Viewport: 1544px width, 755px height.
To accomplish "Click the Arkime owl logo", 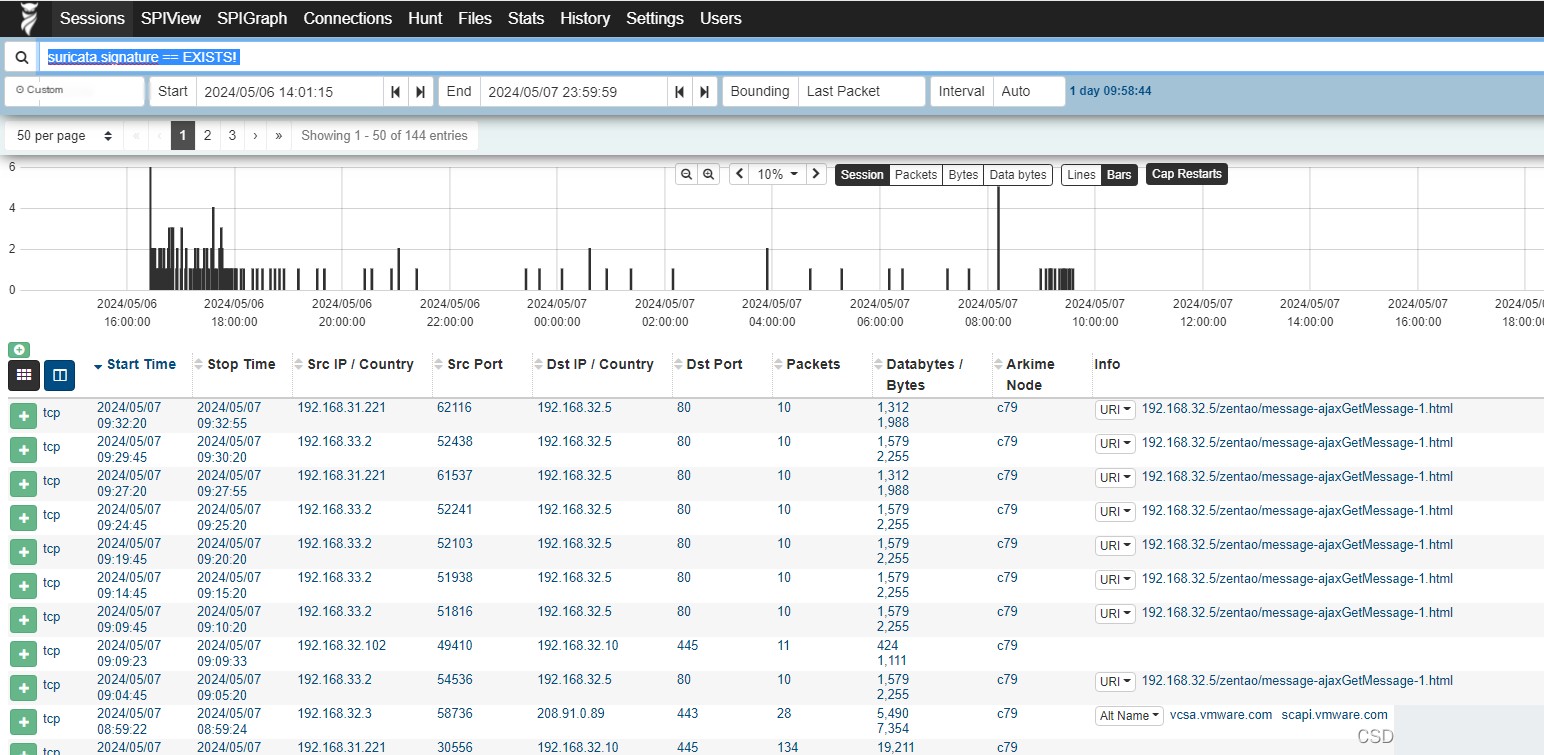I will [30, 18].
